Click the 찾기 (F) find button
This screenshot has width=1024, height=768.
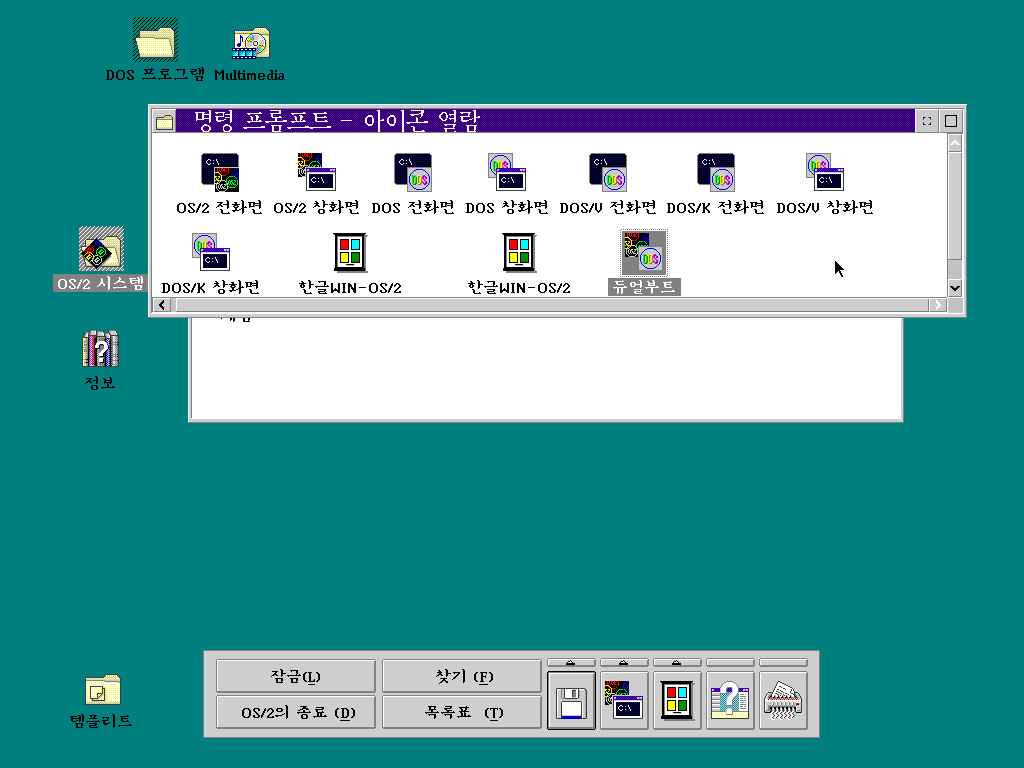pos(462,676)
